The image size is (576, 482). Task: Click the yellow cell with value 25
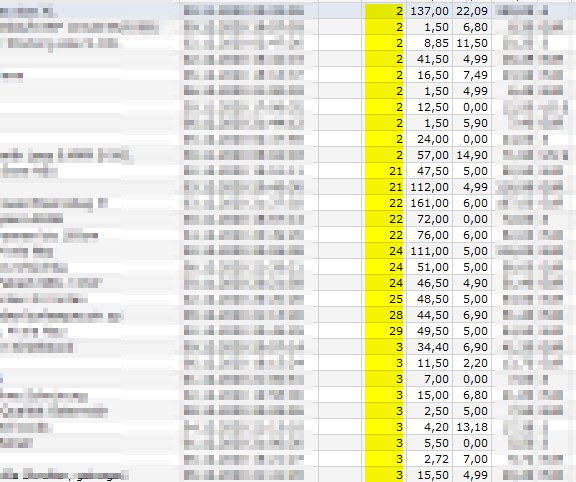point(384,299)
